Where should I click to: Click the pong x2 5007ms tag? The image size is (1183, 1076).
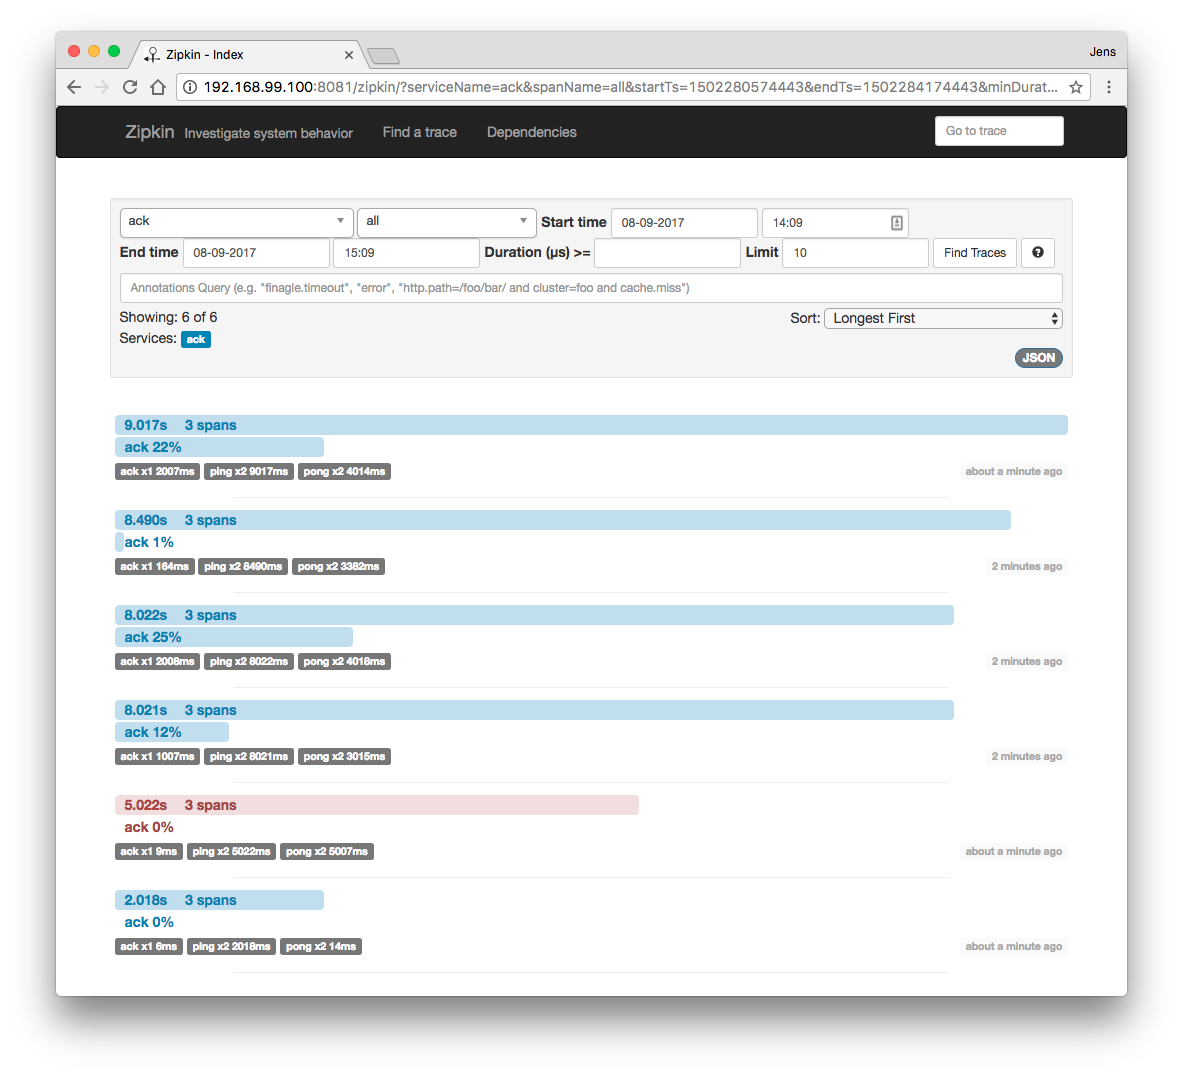click(x=327, y=852)
